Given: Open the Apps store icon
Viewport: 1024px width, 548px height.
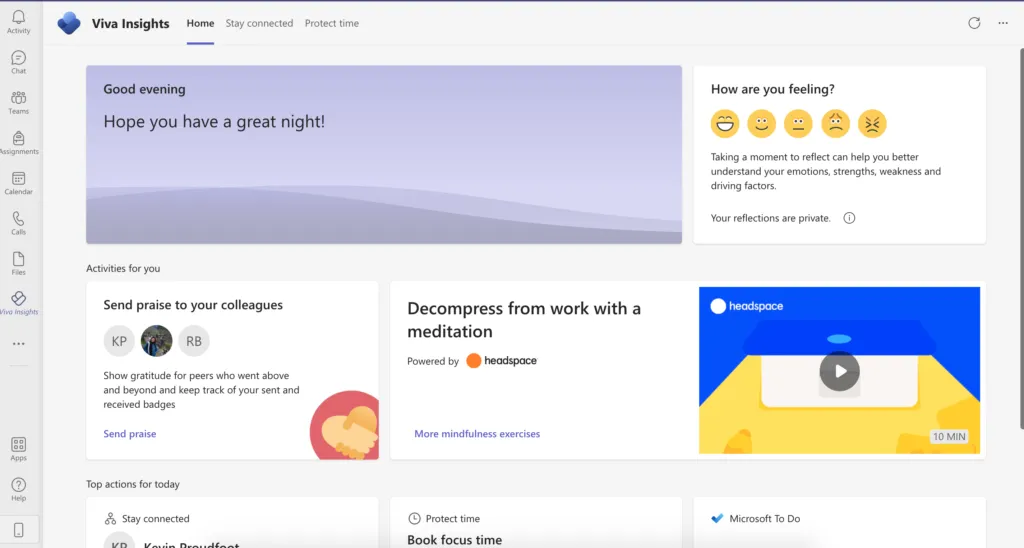Looking at the screenshot, I should [x=18, y=449].
